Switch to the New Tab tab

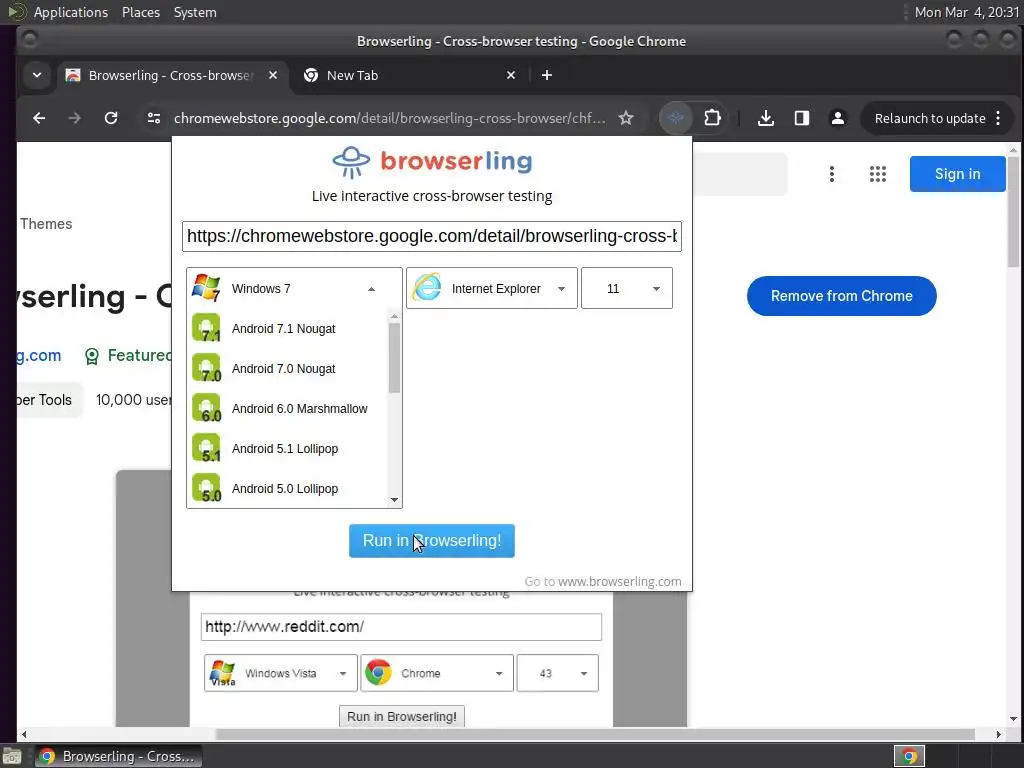(408, 75)
